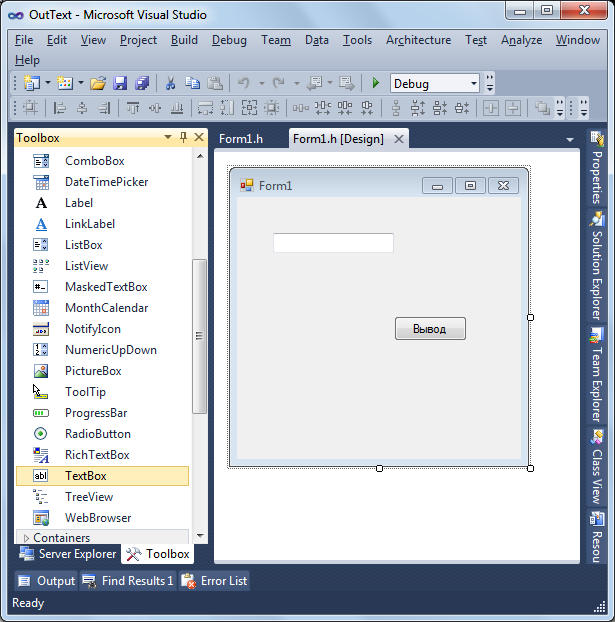Open the Properties side panel
Viewport: 615px width, 622px height.
[x=597, y=168]
